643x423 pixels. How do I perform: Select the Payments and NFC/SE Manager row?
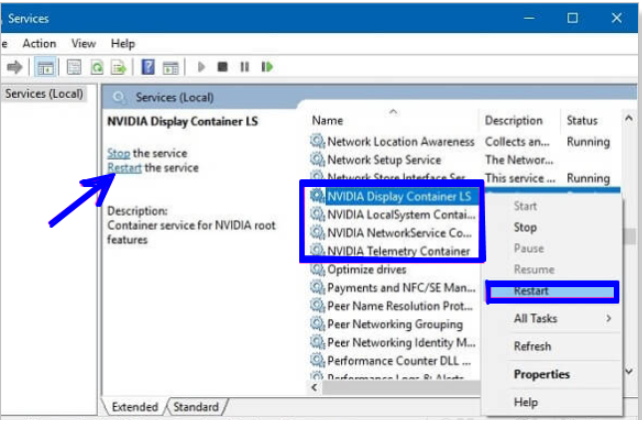(x=394, y=288)
